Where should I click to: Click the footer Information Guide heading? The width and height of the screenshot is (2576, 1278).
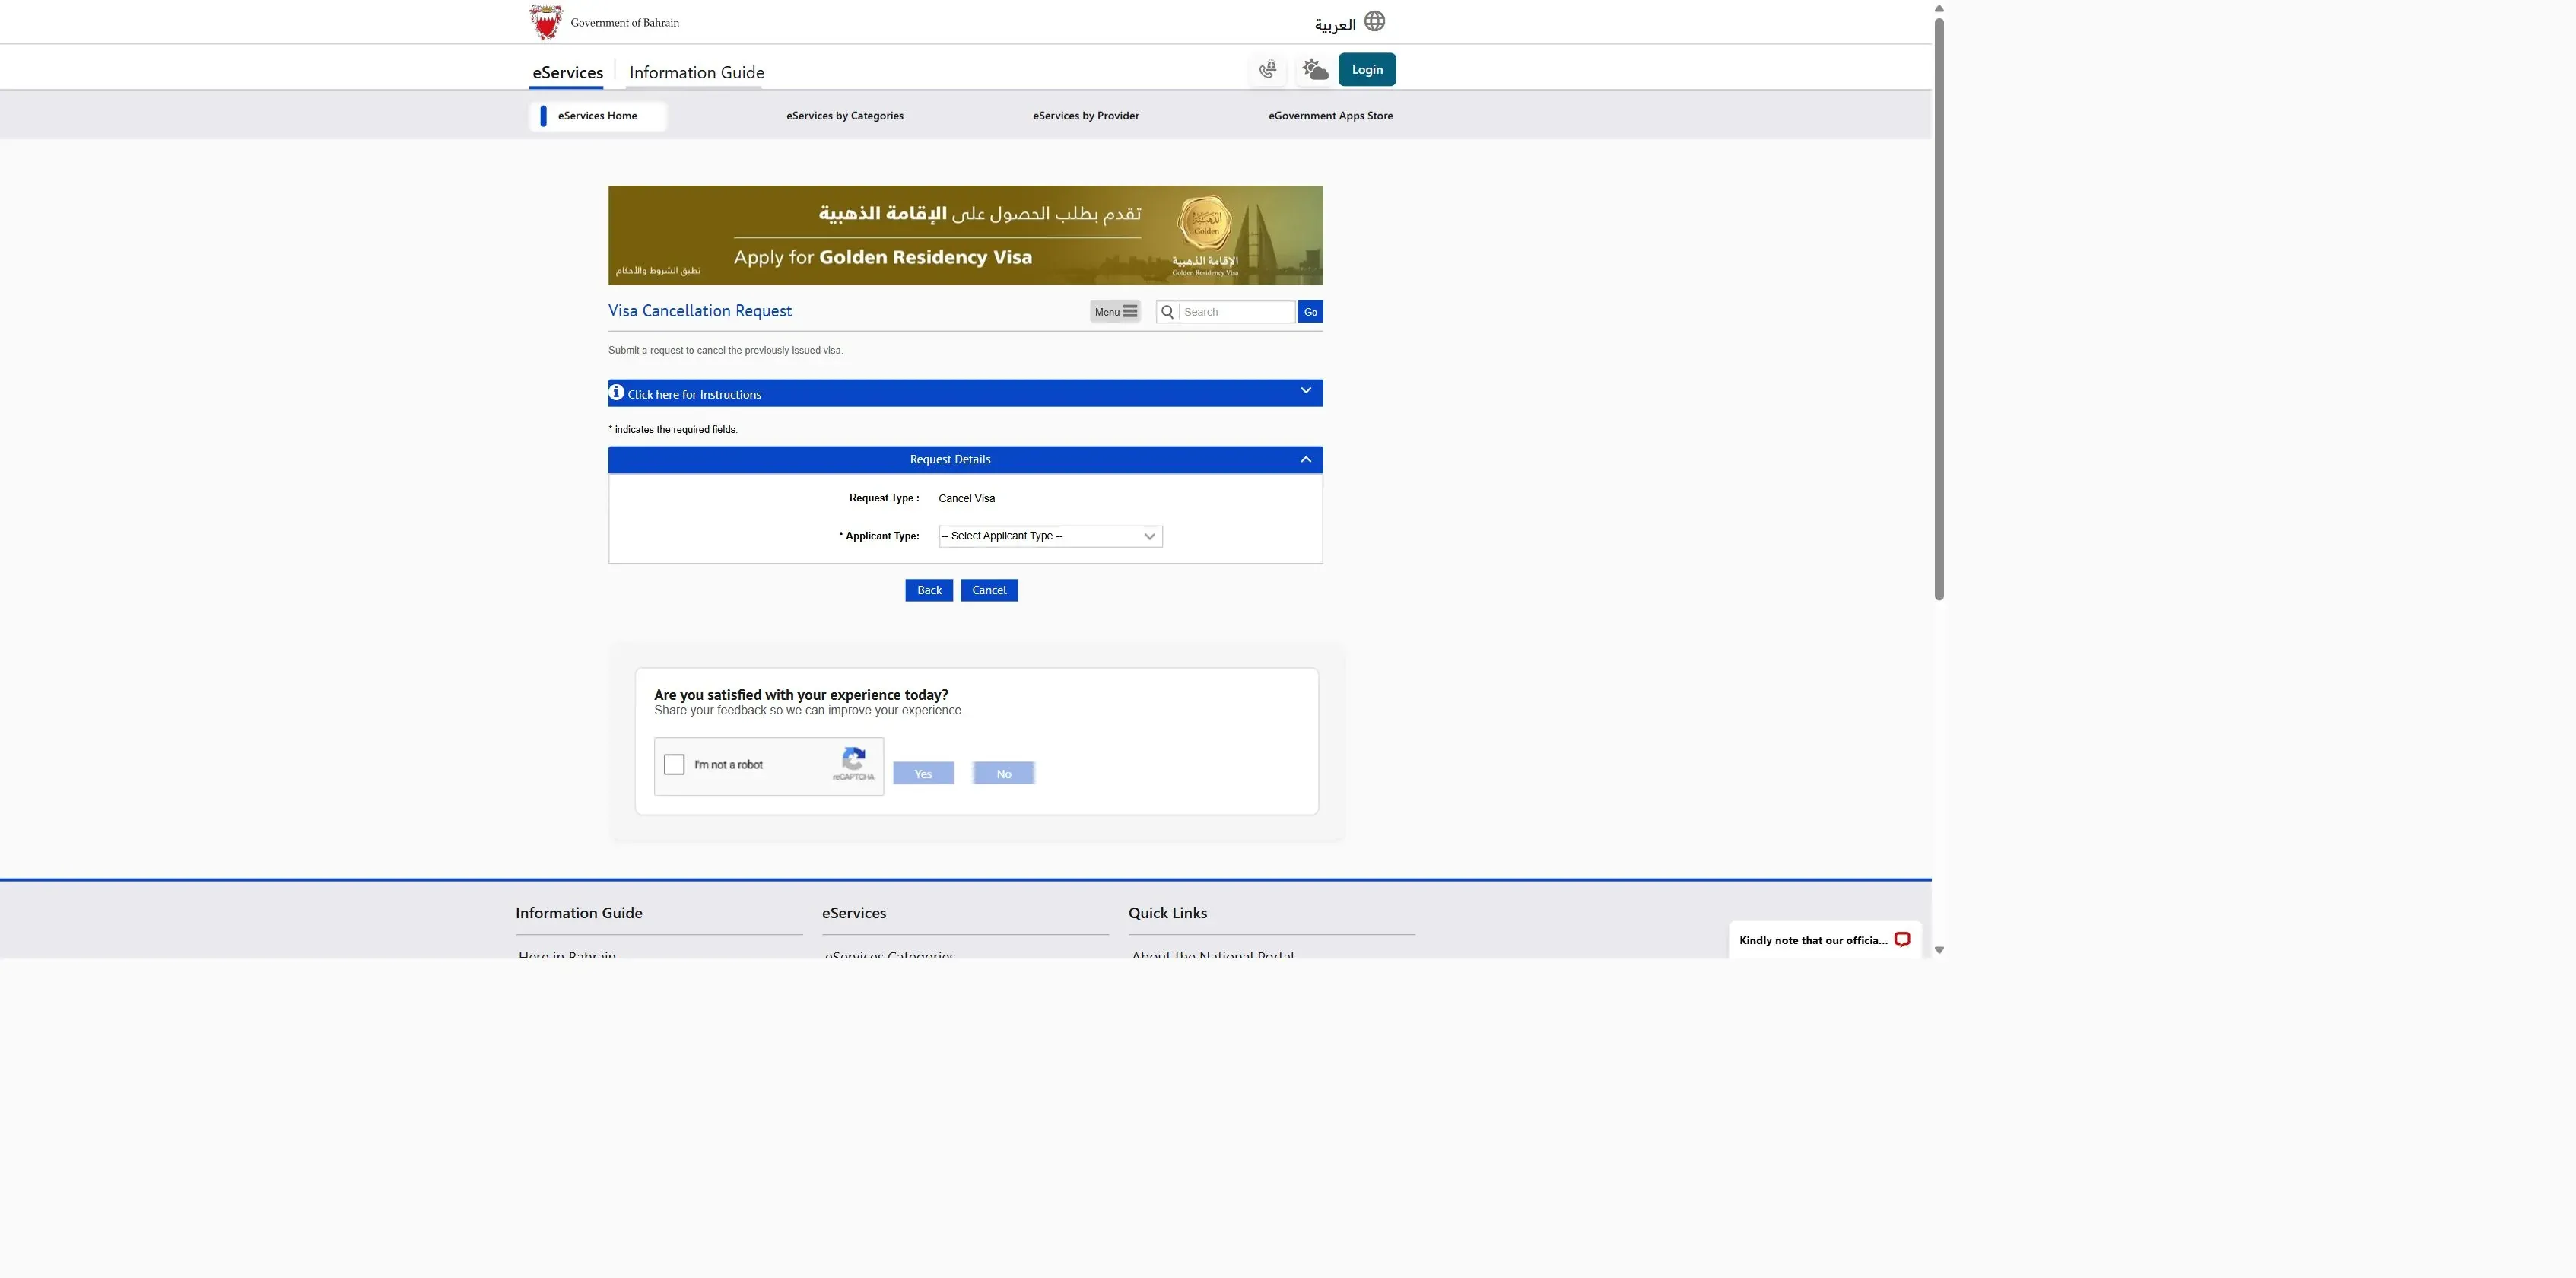click(x=579, y=913)
